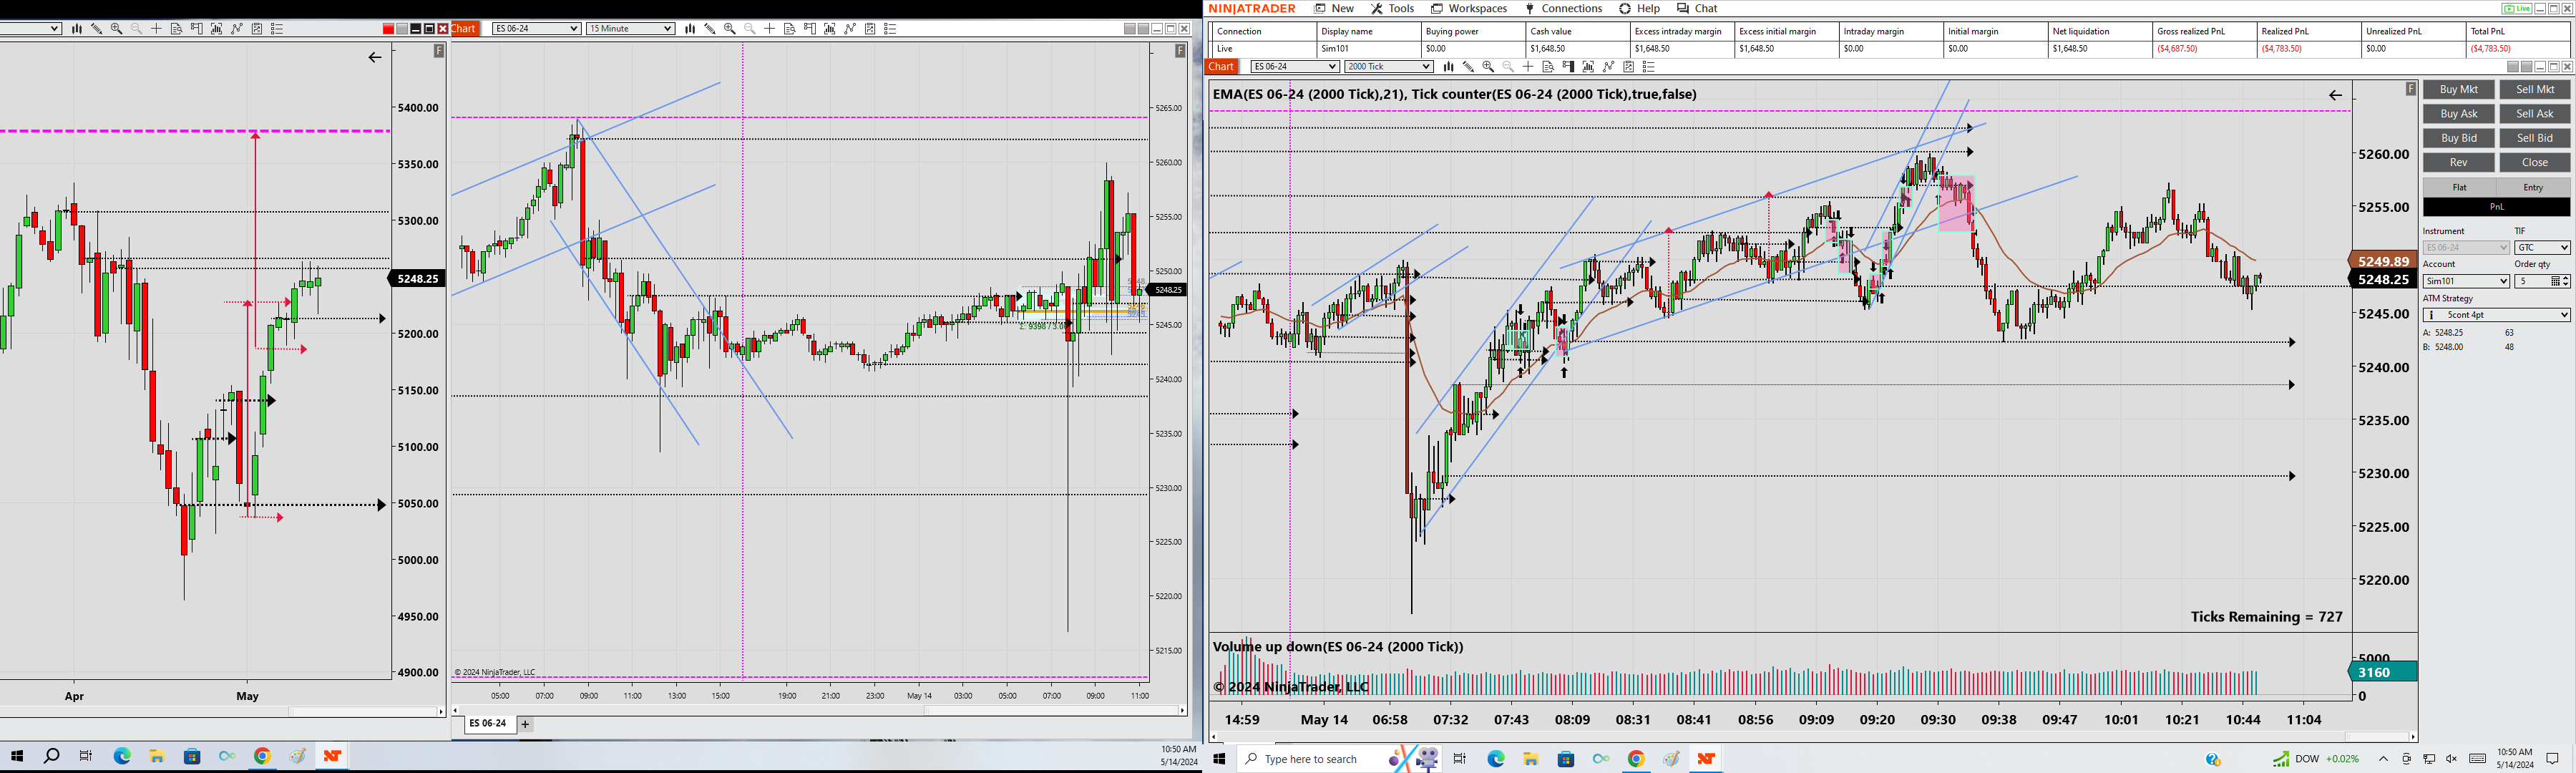Click the black PnL display bar

pyautogui.click(x=2496, y=207)
